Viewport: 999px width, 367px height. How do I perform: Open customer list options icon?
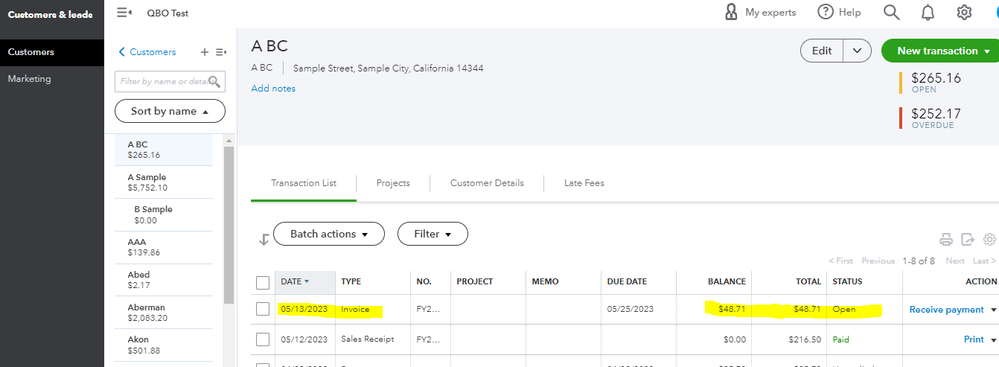(221, 52)
